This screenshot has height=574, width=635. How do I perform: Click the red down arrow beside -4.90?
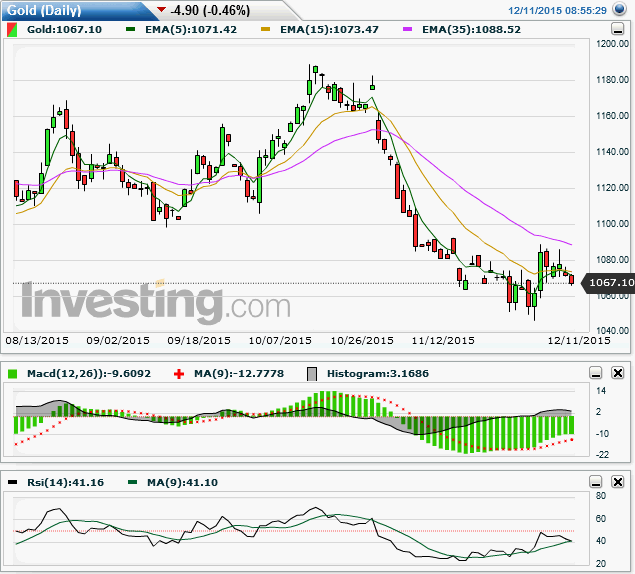coord(161,9)
